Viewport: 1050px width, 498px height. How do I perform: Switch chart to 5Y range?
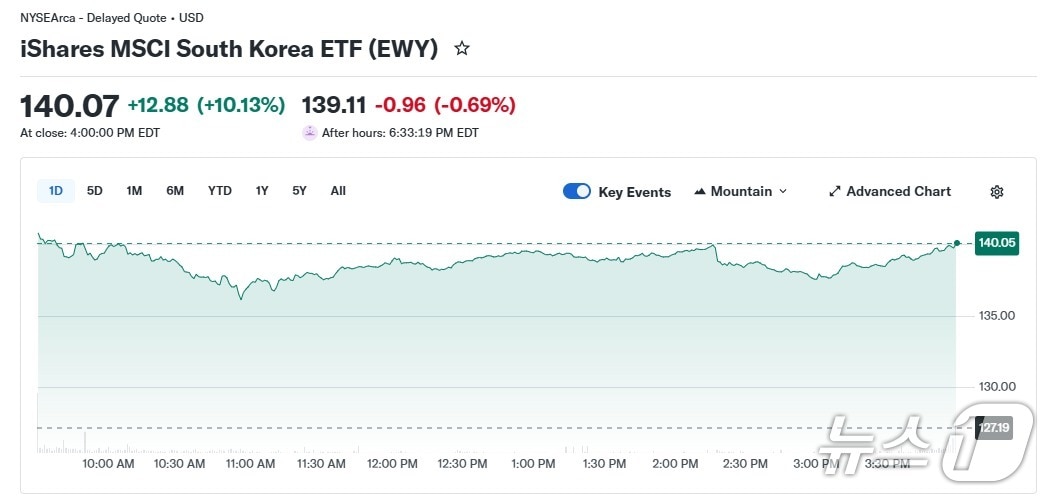point(299,191)
